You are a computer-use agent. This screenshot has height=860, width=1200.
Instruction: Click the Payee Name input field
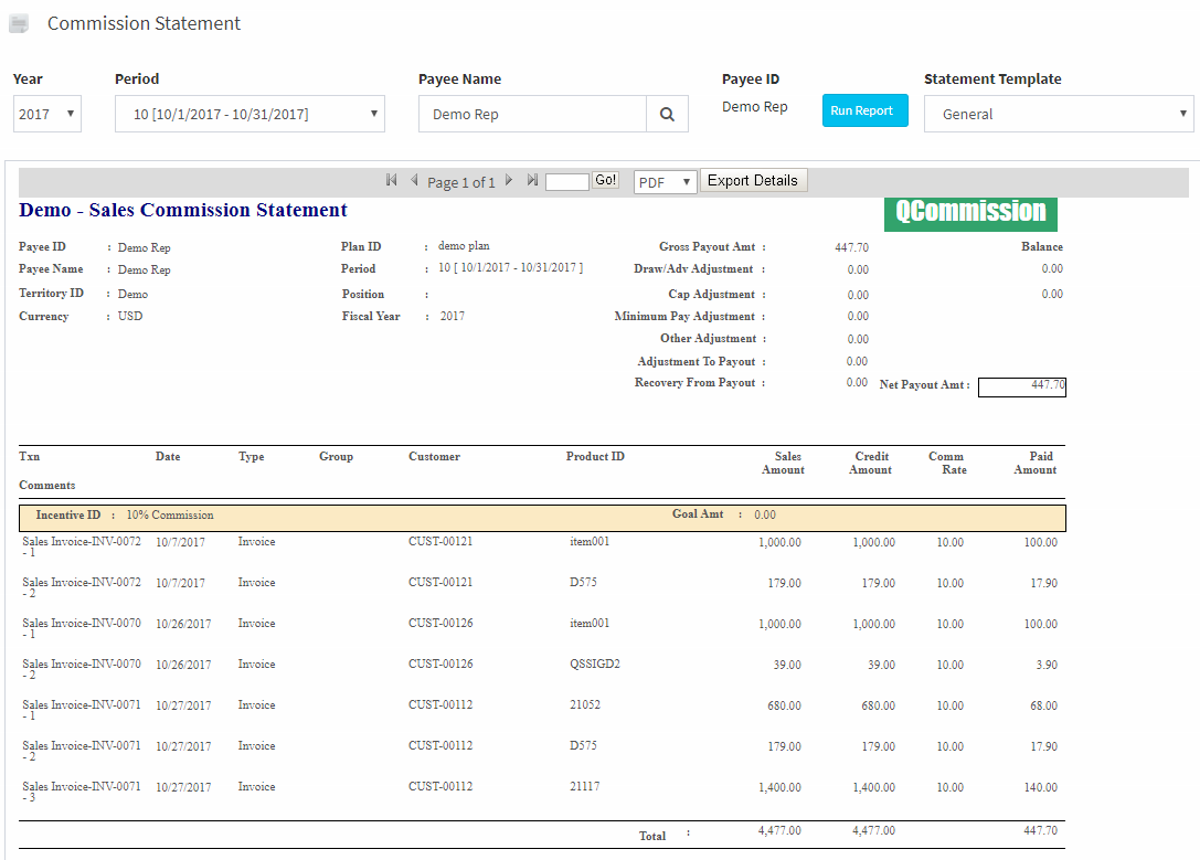532,114
